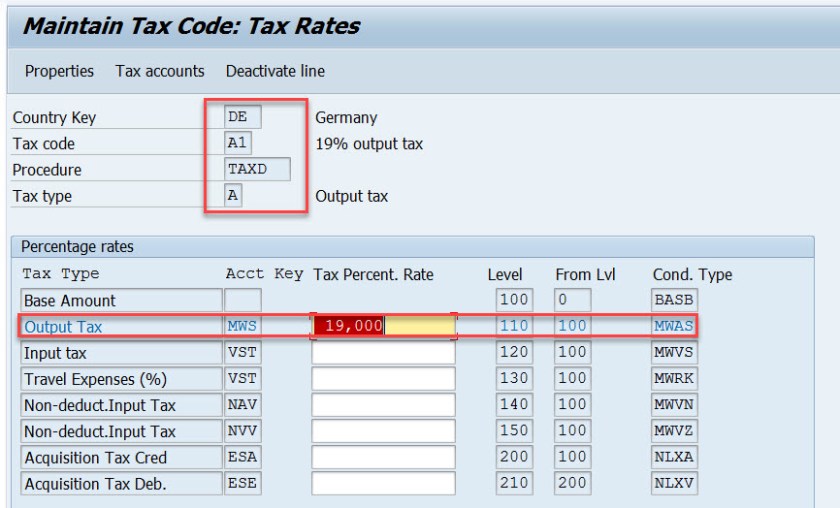Click the NLXV condition type cell
The width and height of the screenshot is (840, 508).
674,484
